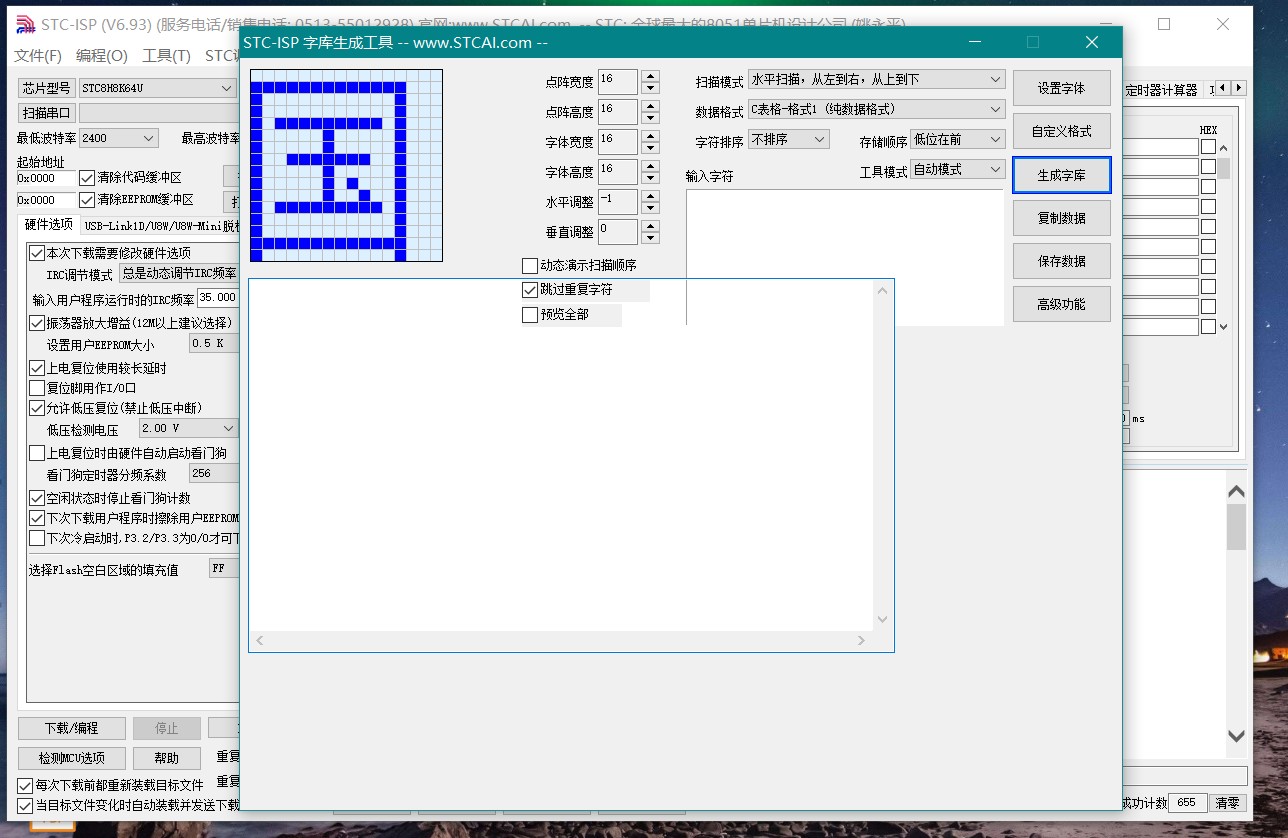Image resolution: width=1288 pixels, height=838 pixels.
Task: Click the tab strip right arrow in main window
Action: pos(1240,88)
